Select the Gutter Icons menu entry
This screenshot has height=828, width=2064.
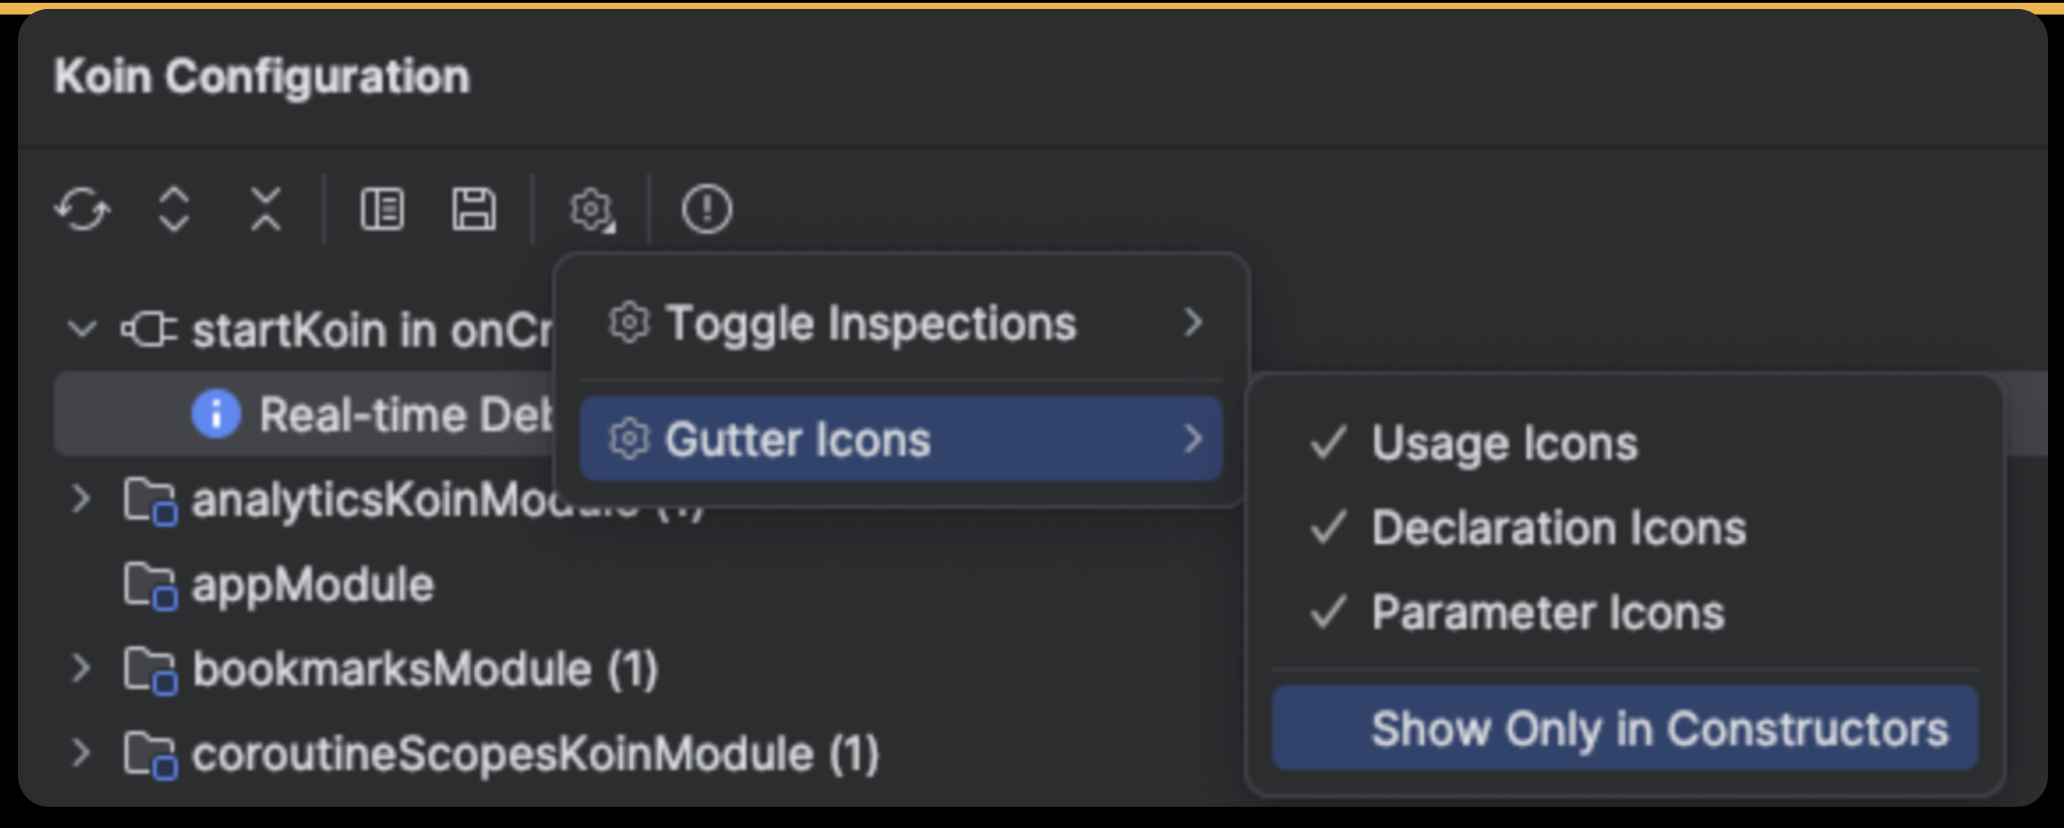pyautogui.click(x=901, y=439)
